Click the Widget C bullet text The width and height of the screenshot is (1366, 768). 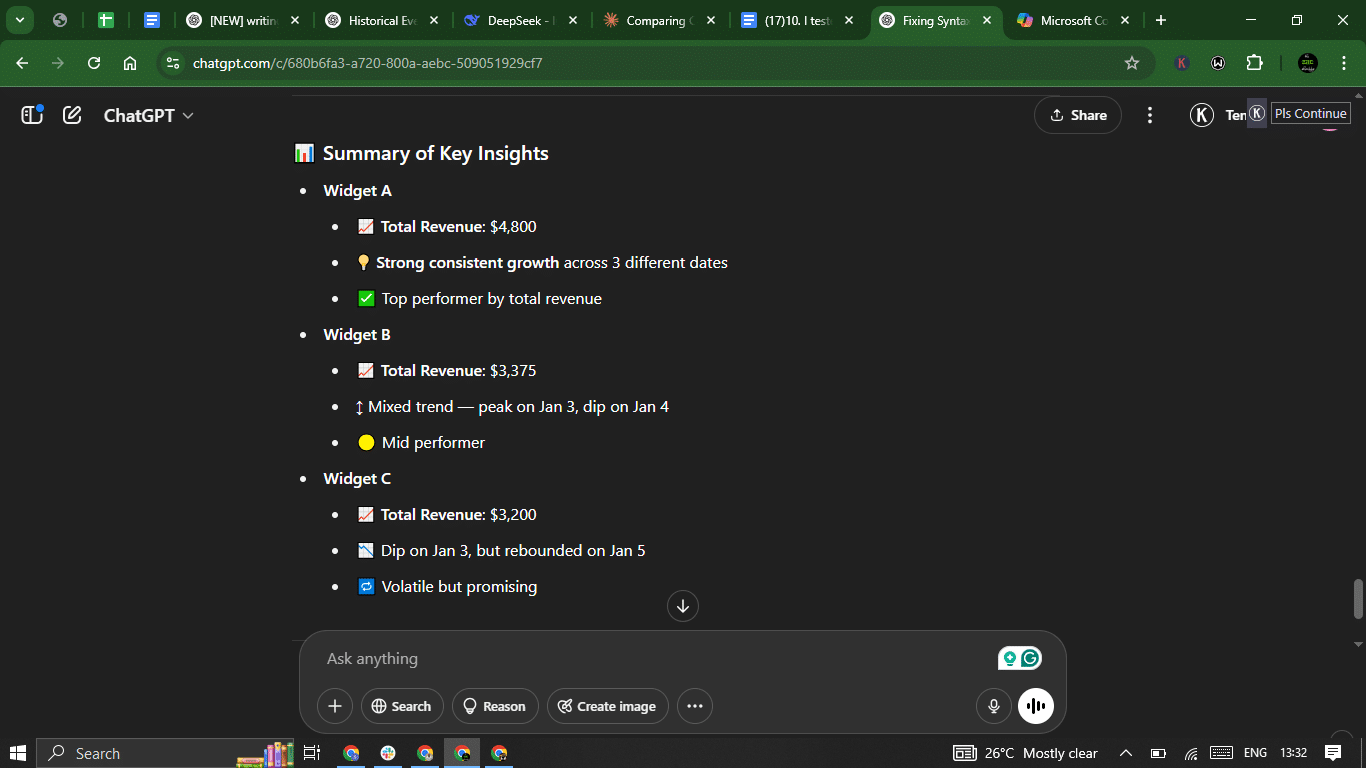[x=357, y=478]
